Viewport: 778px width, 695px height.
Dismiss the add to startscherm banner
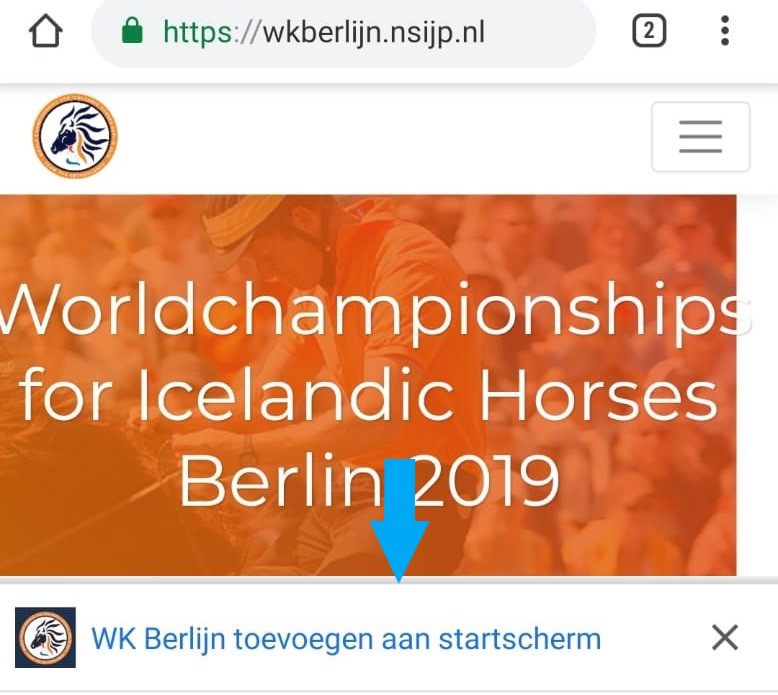click(x=725, y=637)
